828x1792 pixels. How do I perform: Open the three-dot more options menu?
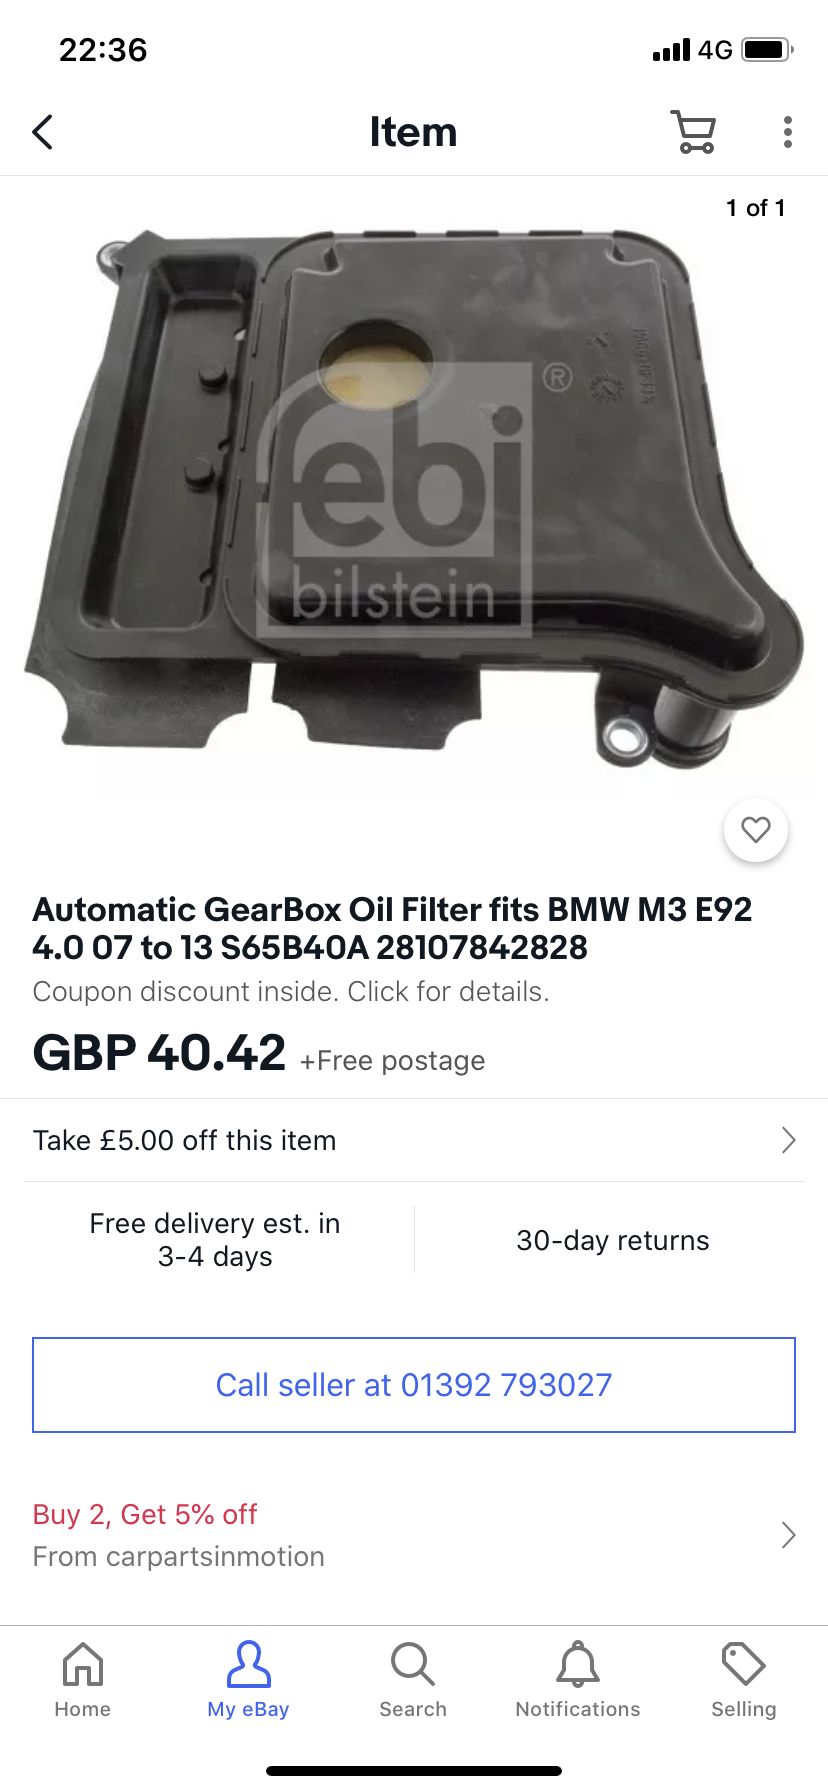click(x=788, y=132)
